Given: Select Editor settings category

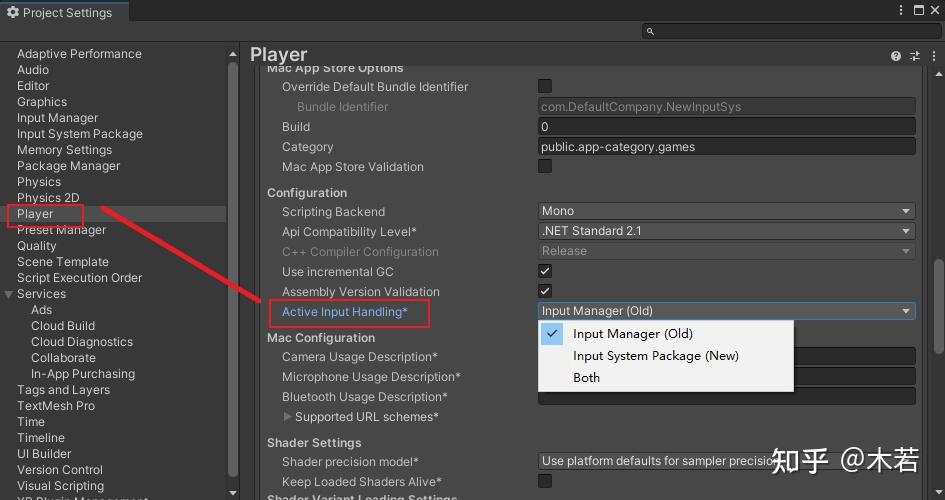Looking at the screenshot, I should 33,86.
